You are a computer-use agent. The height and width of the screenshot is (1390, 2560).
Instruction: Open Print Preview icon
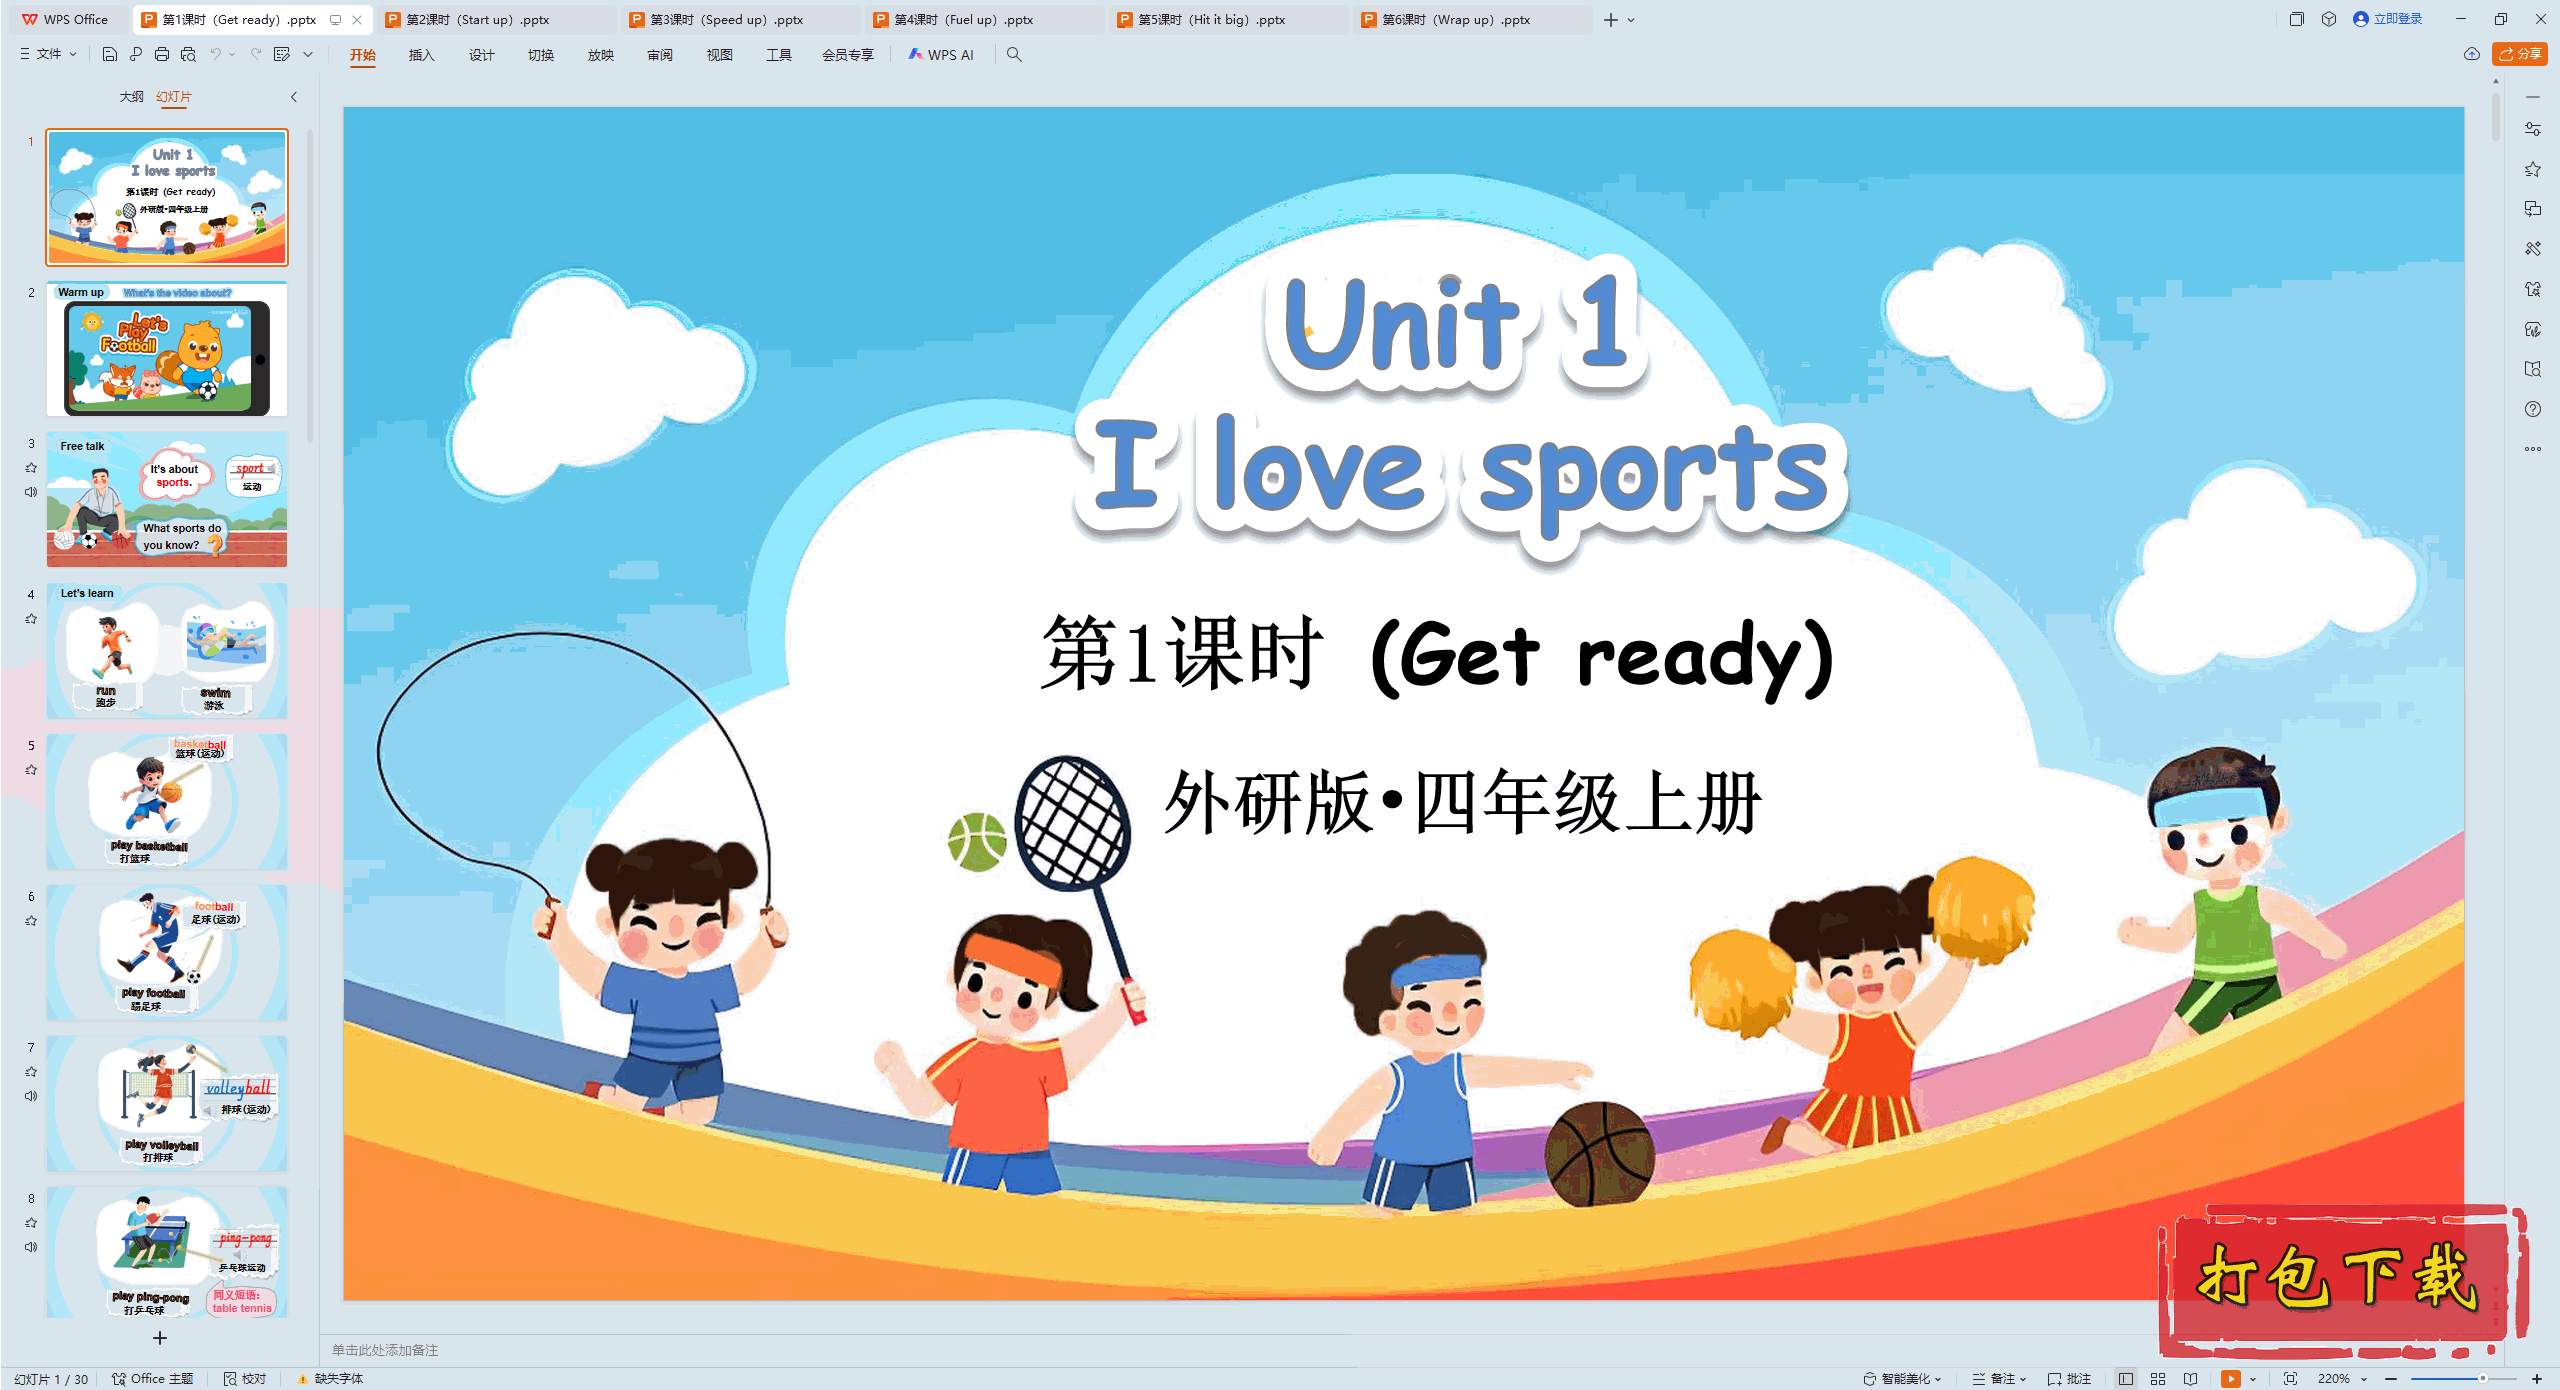(188, 55)
